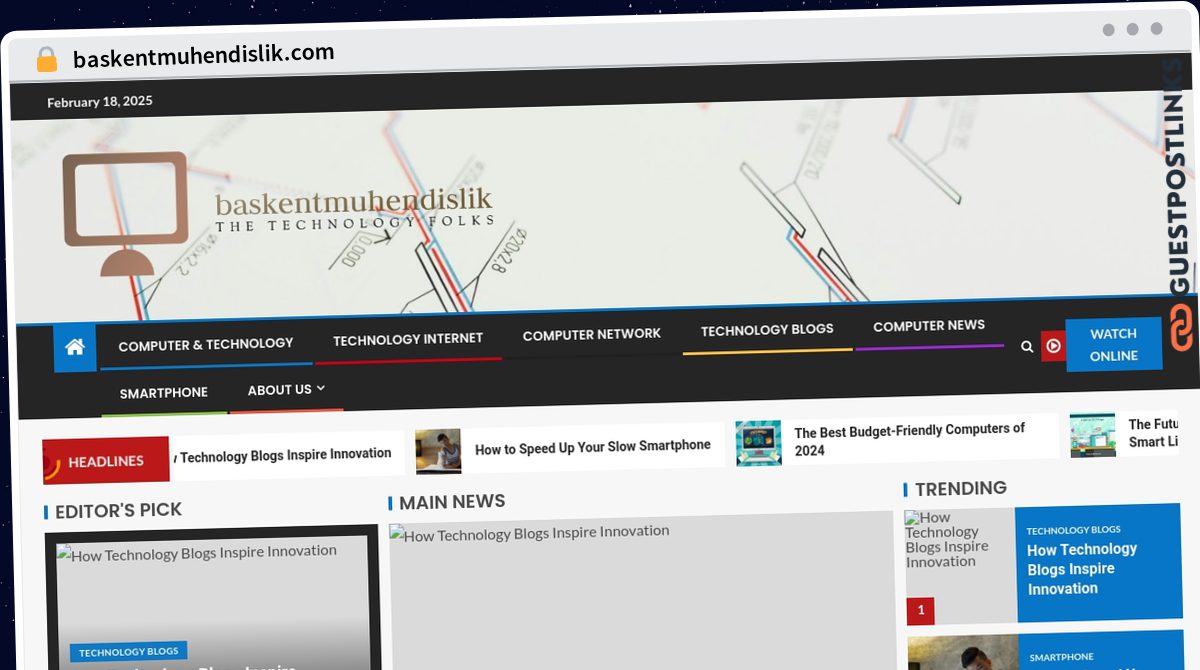1200x670 pixels.
Task: Select Technology Internet in the navbar
Action: [408, 339]
